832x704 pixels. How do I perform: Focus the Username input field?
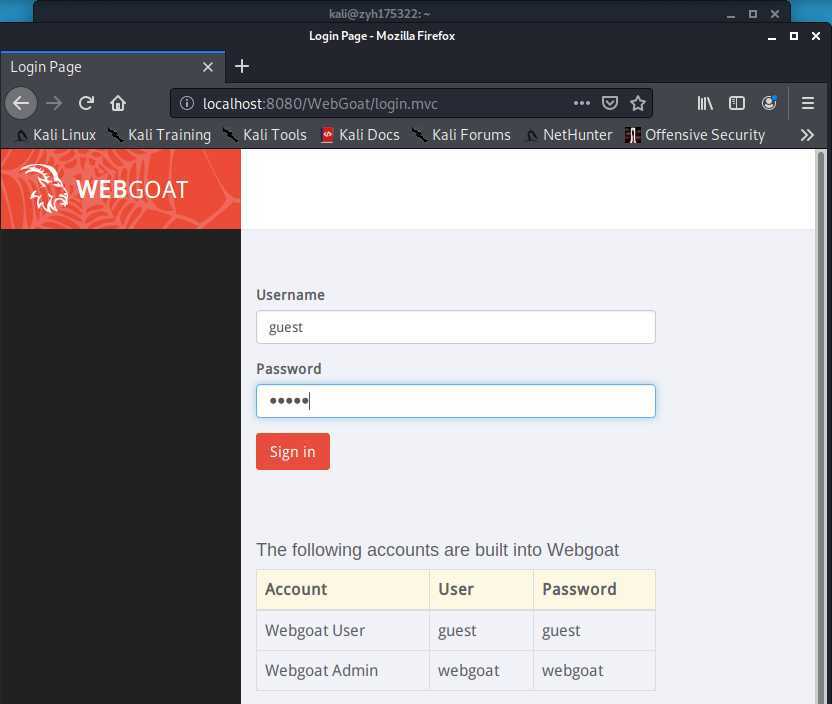455,327
